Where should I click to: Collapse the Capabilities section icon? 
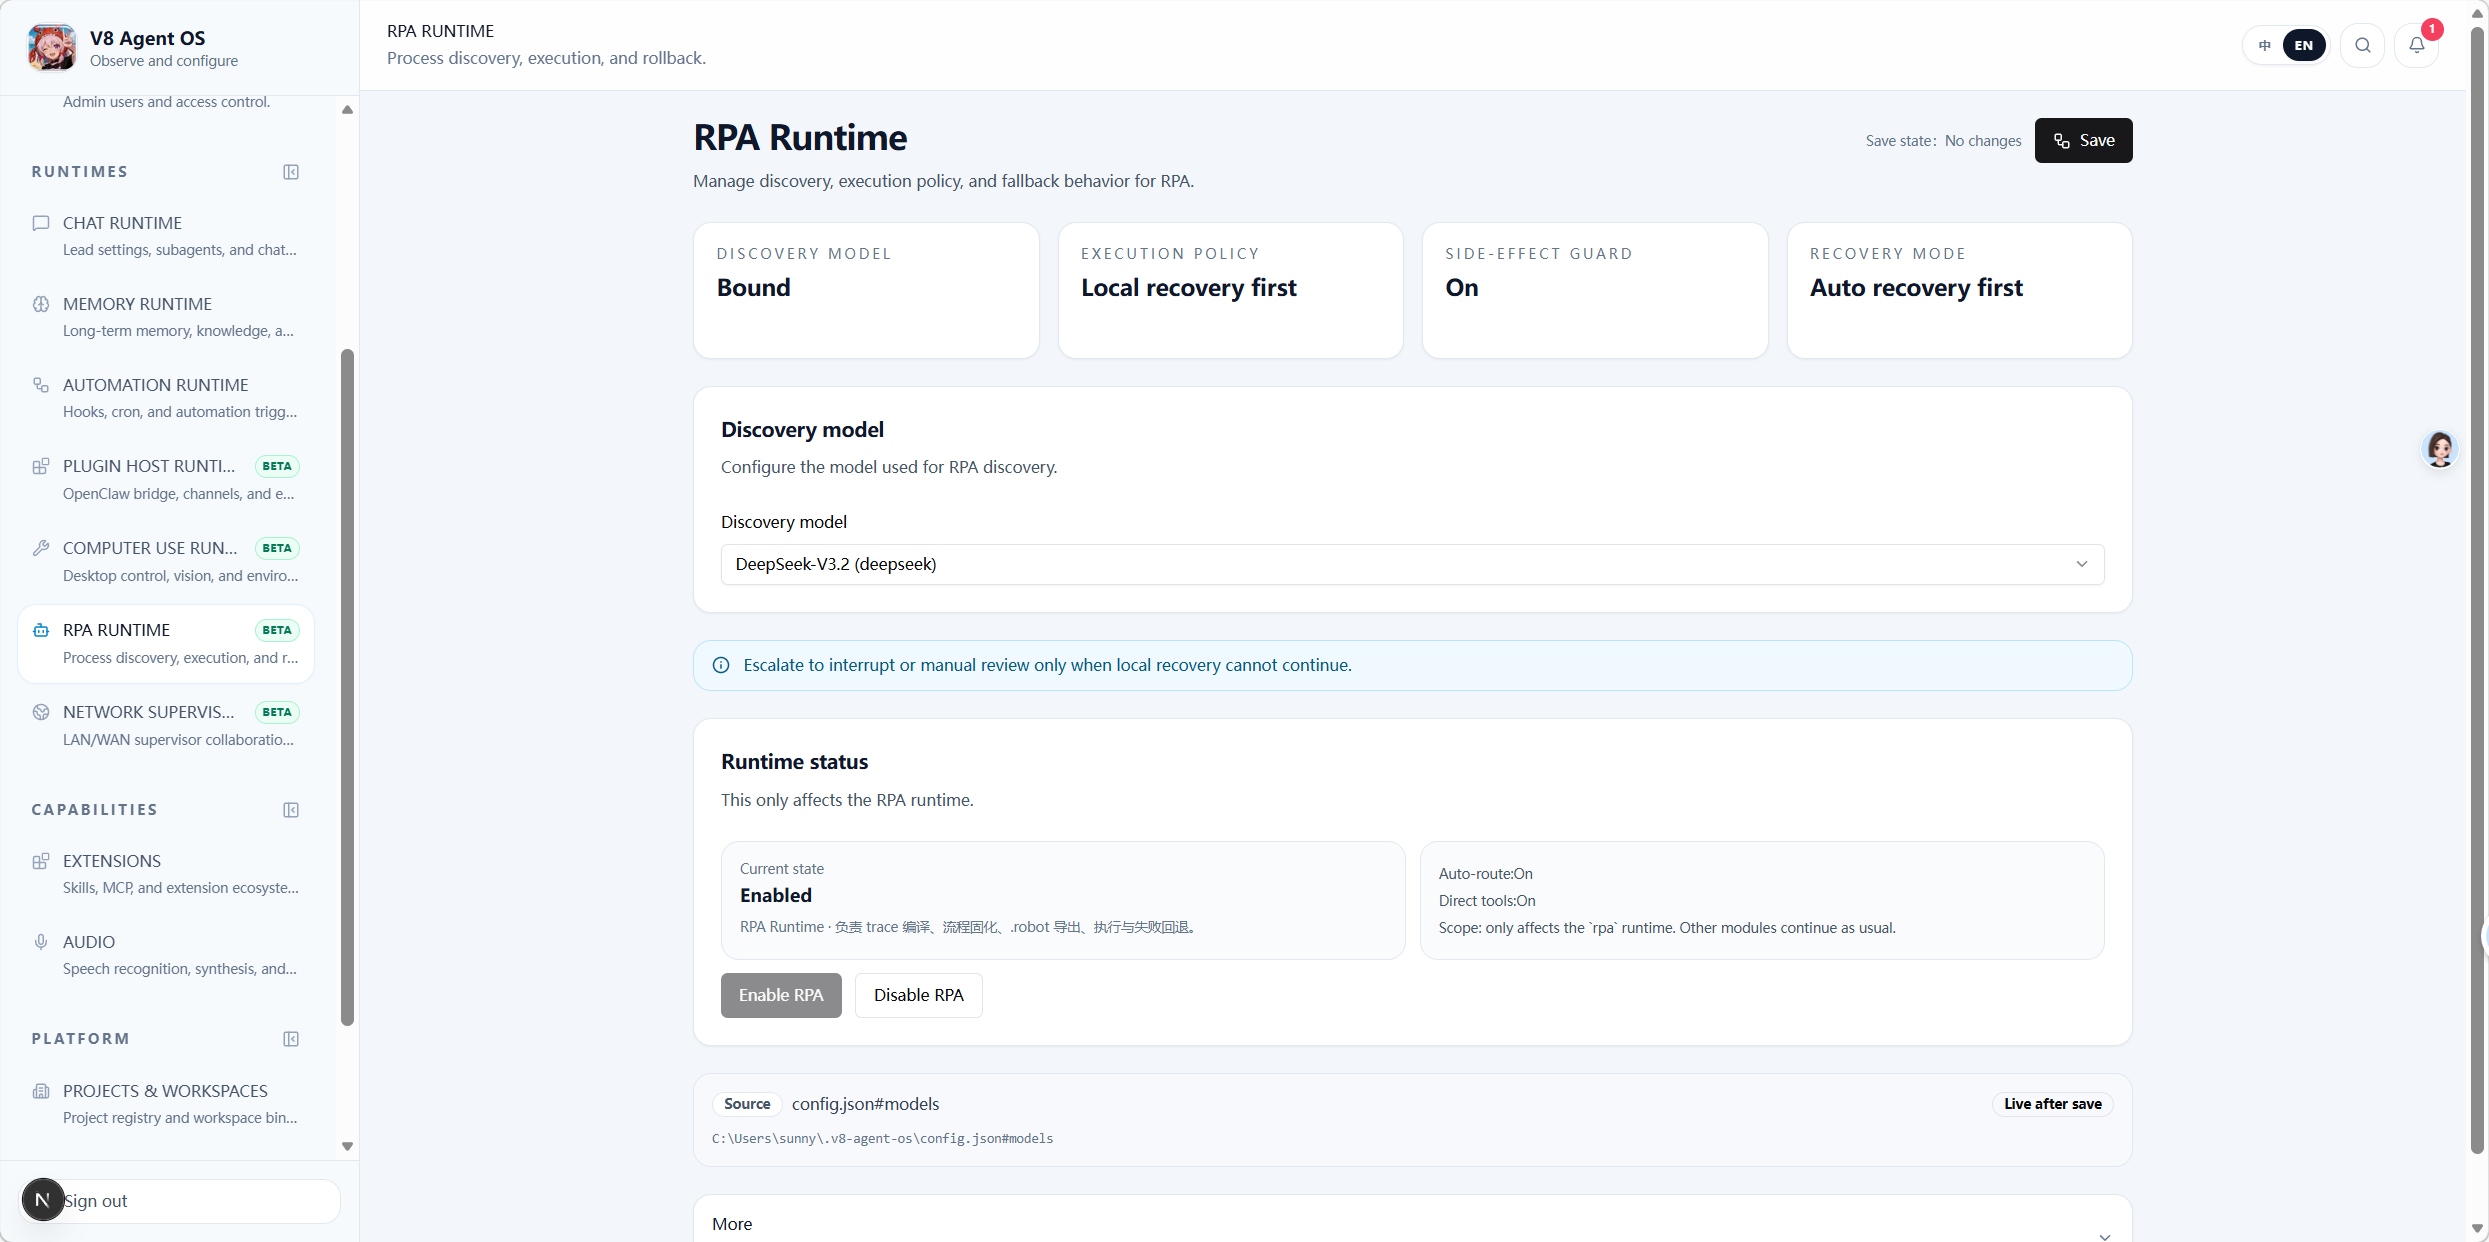(291, 810)
